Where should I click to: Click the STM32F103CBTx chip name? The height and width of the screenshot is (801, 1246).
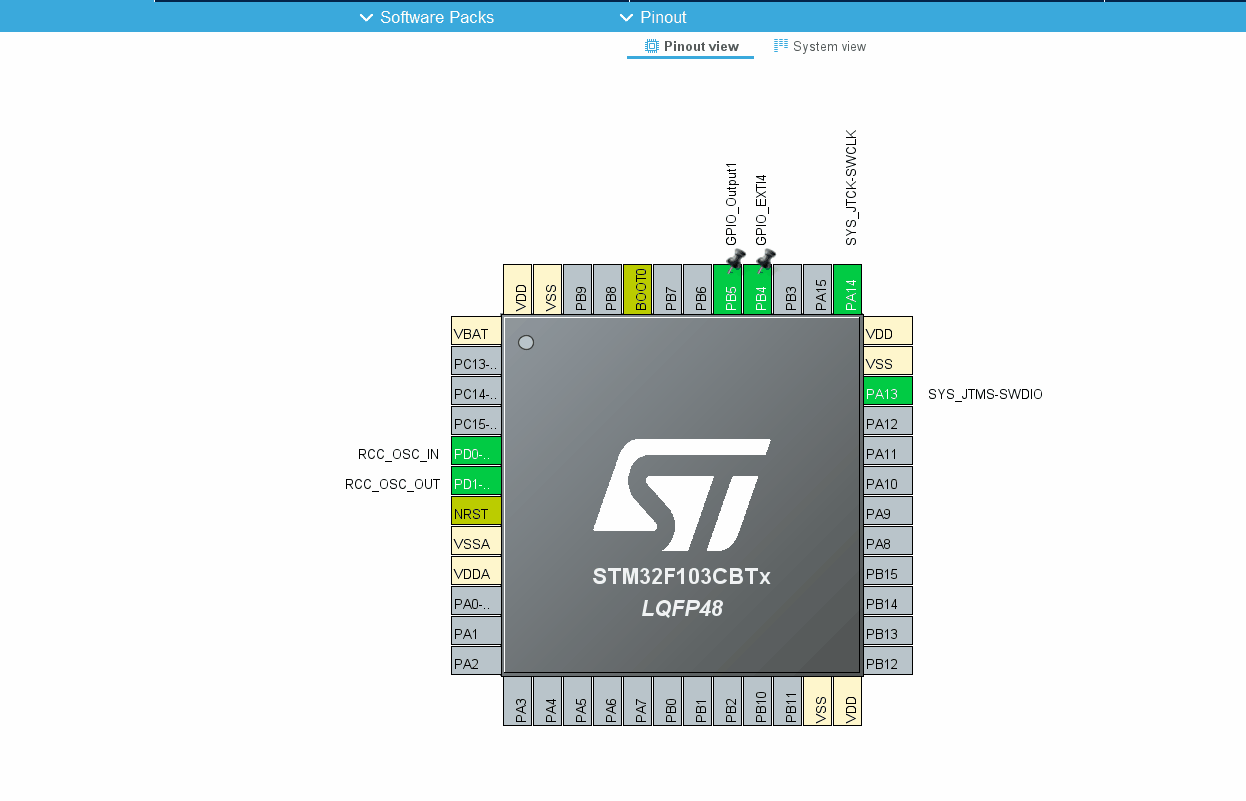(x=682, y=577)
